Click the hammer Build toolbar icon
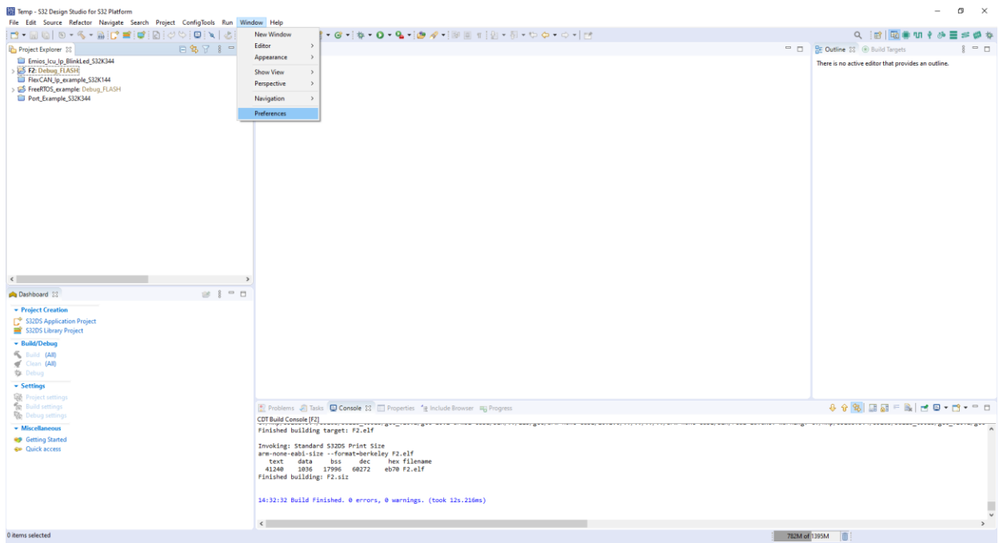 tap(81, 35)
